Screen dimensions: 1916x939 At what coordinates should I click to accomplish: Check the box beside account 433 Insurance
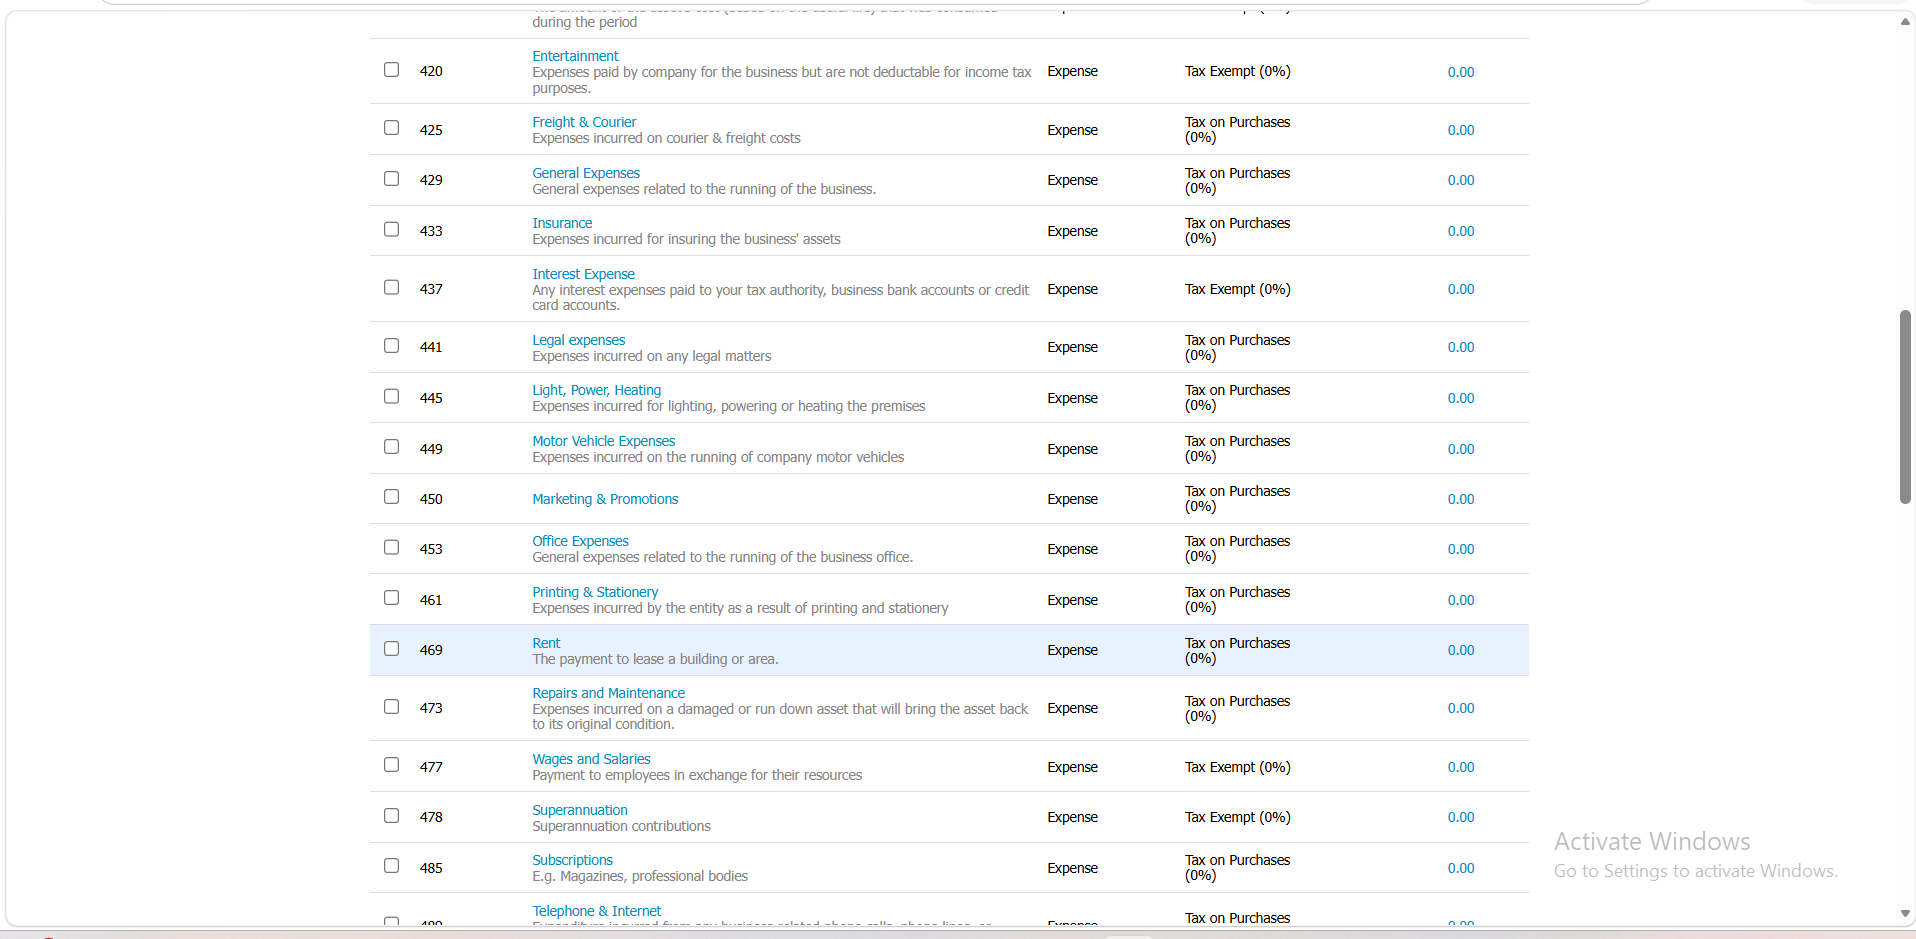tap(391, 230)
